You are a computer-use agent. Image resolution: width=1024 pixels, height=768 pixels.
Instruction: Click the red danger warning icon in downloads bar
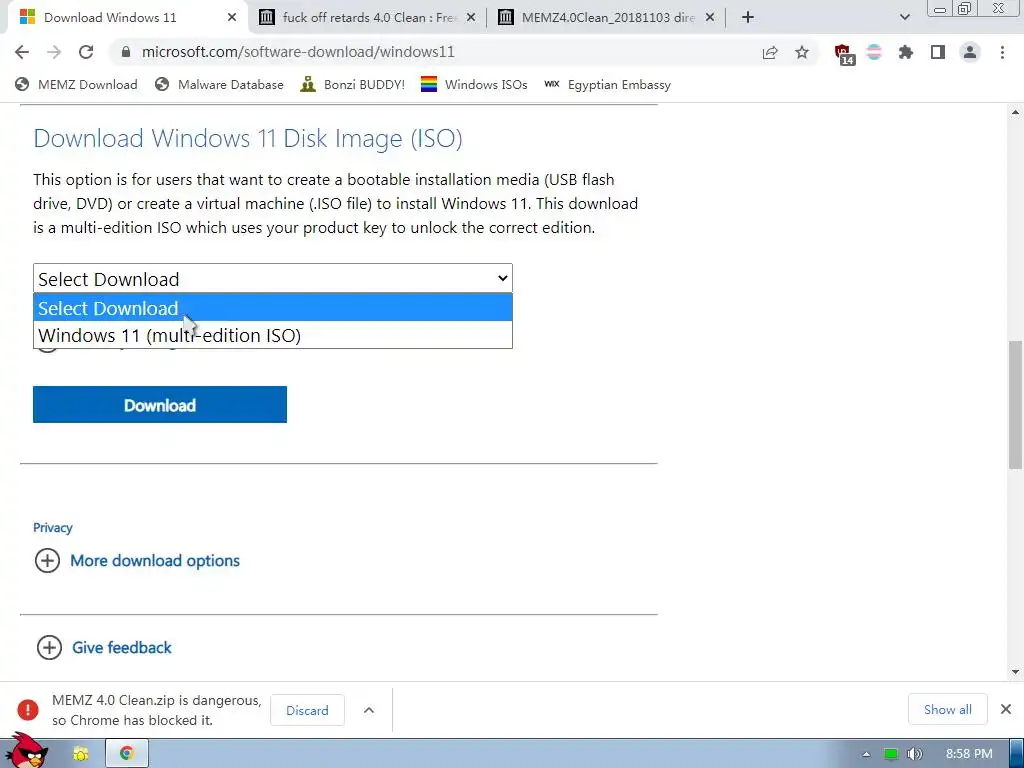click(x=27, y=709)
